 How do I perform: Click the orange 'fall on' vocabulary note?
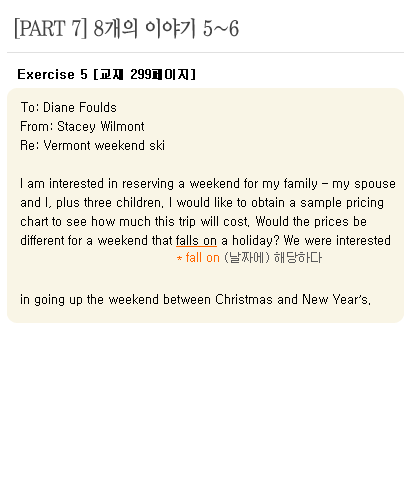tap(203, 258)
